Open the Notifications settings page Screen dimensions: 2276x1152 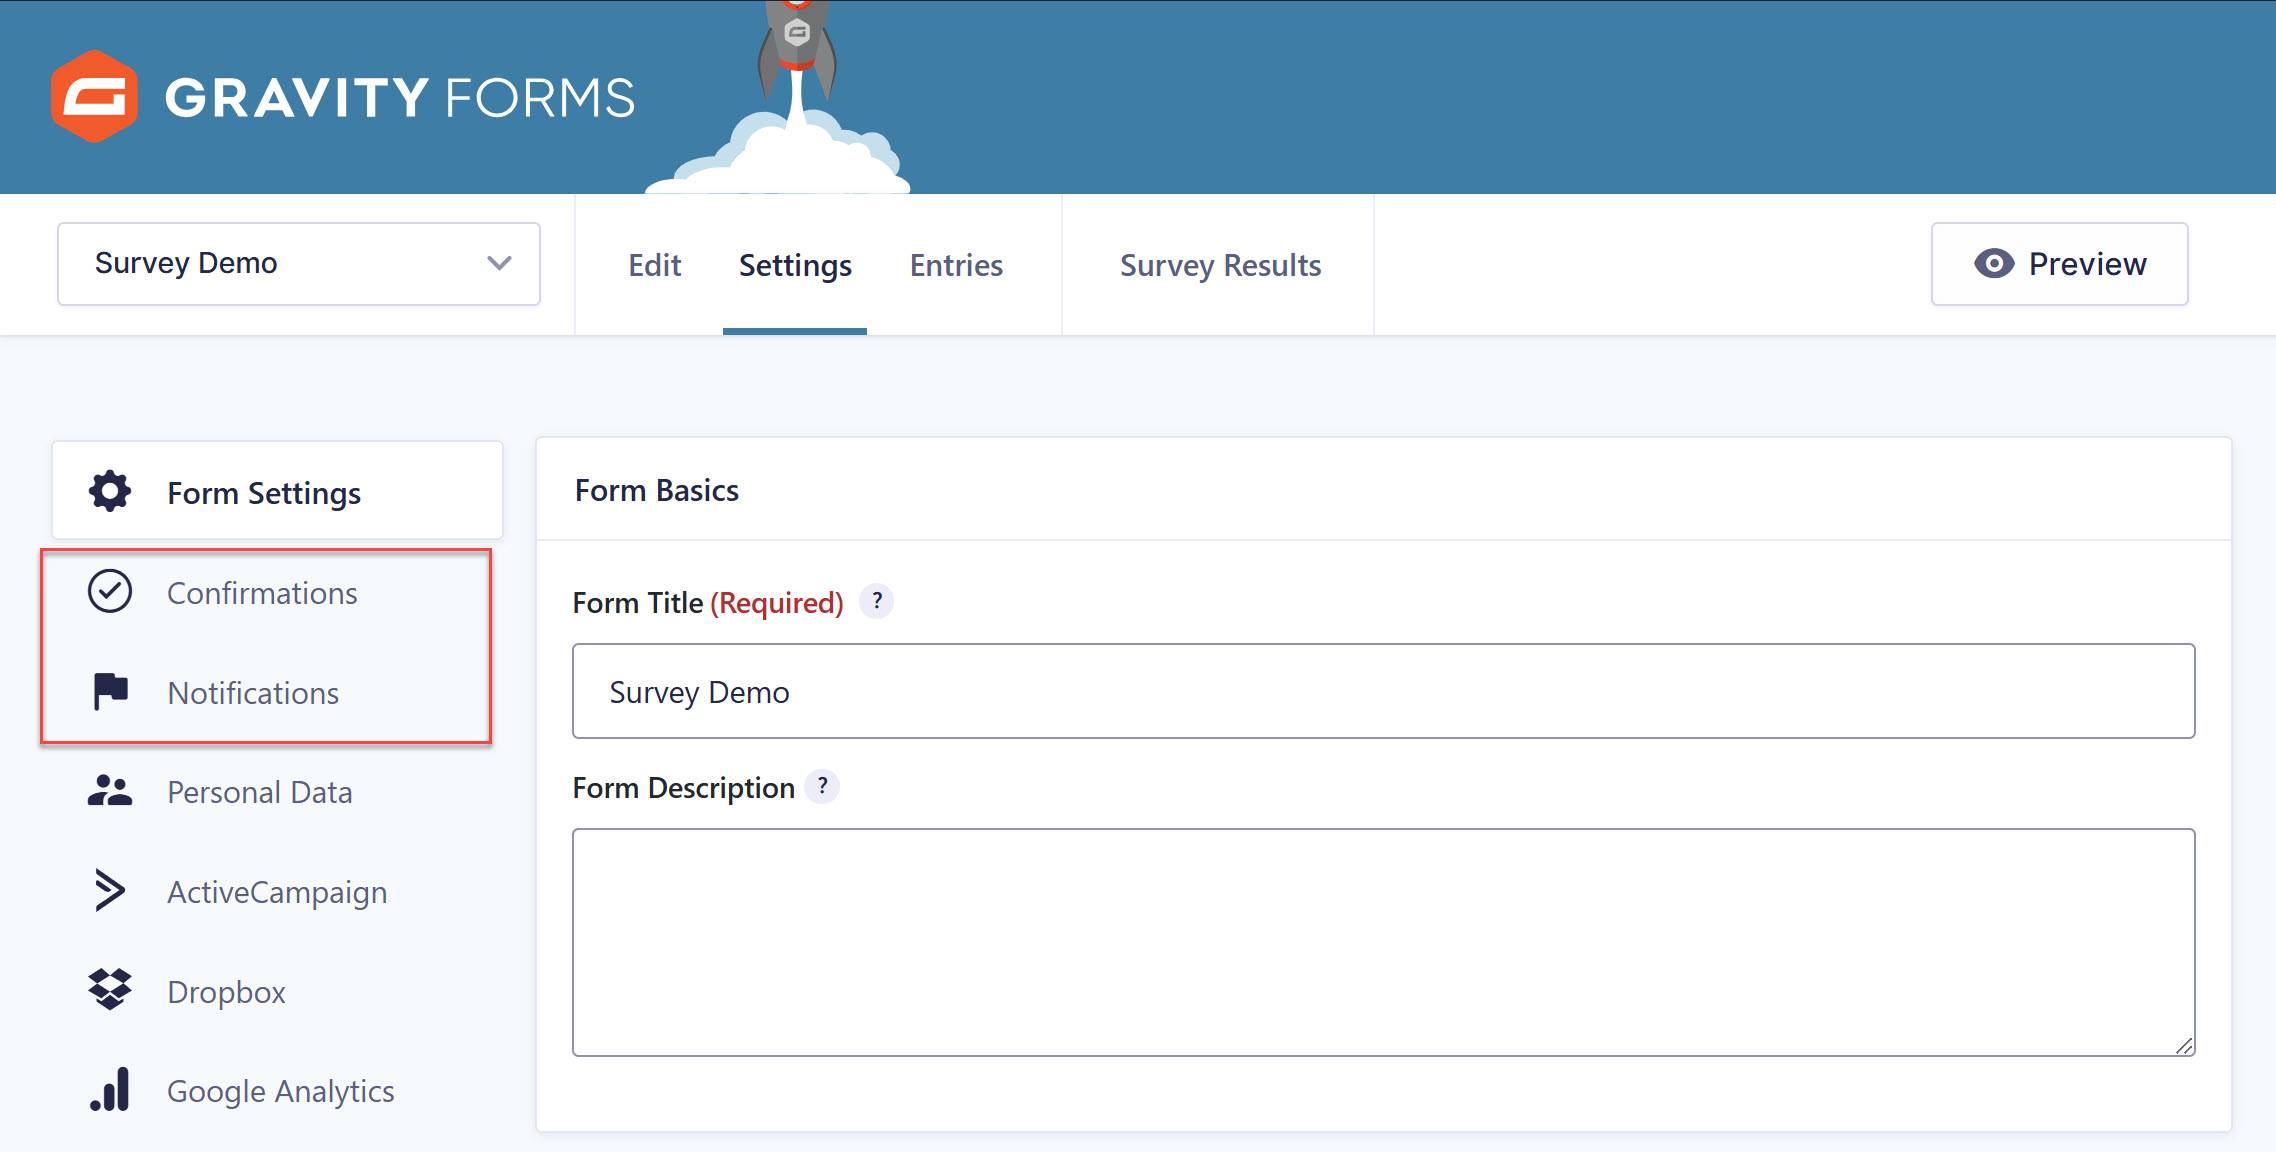[253, 692]
